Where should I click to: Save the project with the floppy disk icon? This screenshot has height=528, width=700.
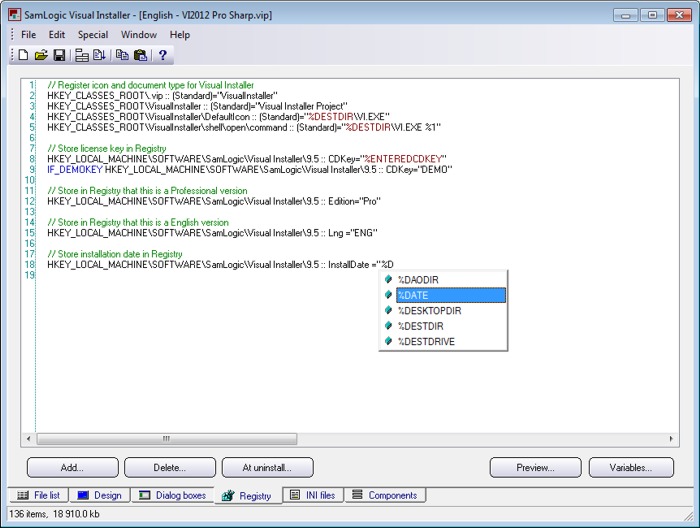[59, 55]
